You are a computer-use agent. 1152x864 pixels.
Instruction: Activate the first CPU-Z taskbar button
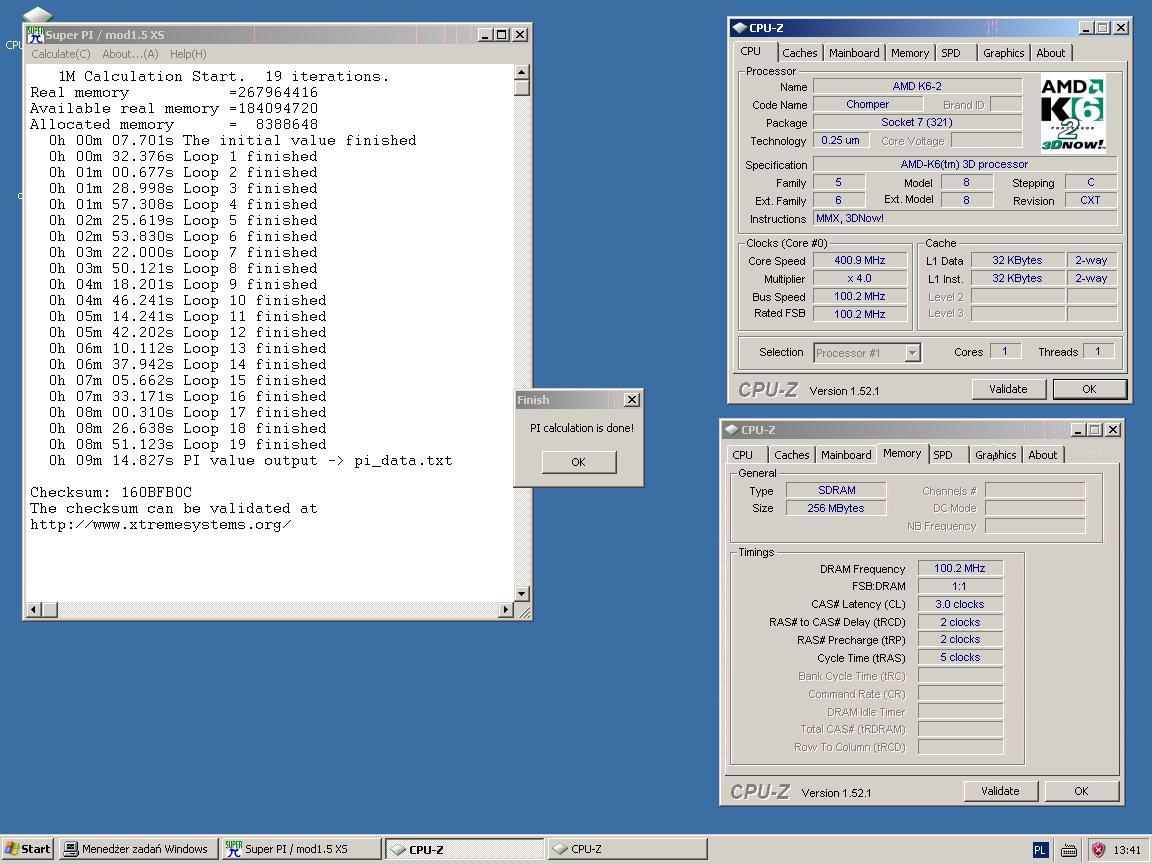click(x=464, y=849)
